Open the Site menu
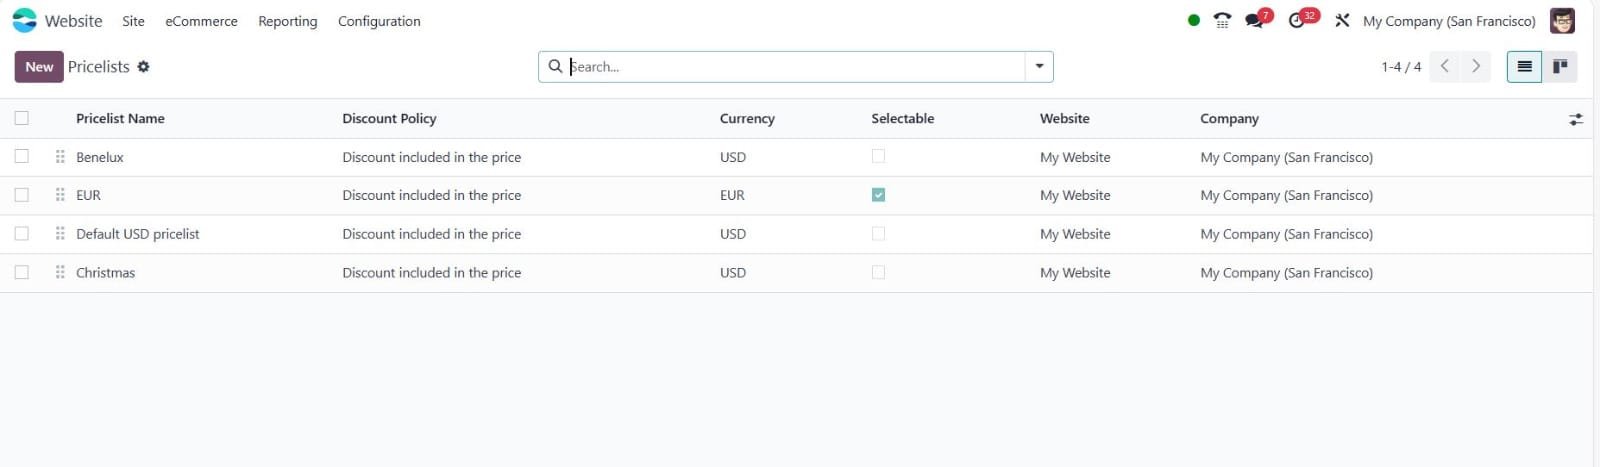Image resolution: width=1600 pixels, height=467 pixels. pos(133,21)
